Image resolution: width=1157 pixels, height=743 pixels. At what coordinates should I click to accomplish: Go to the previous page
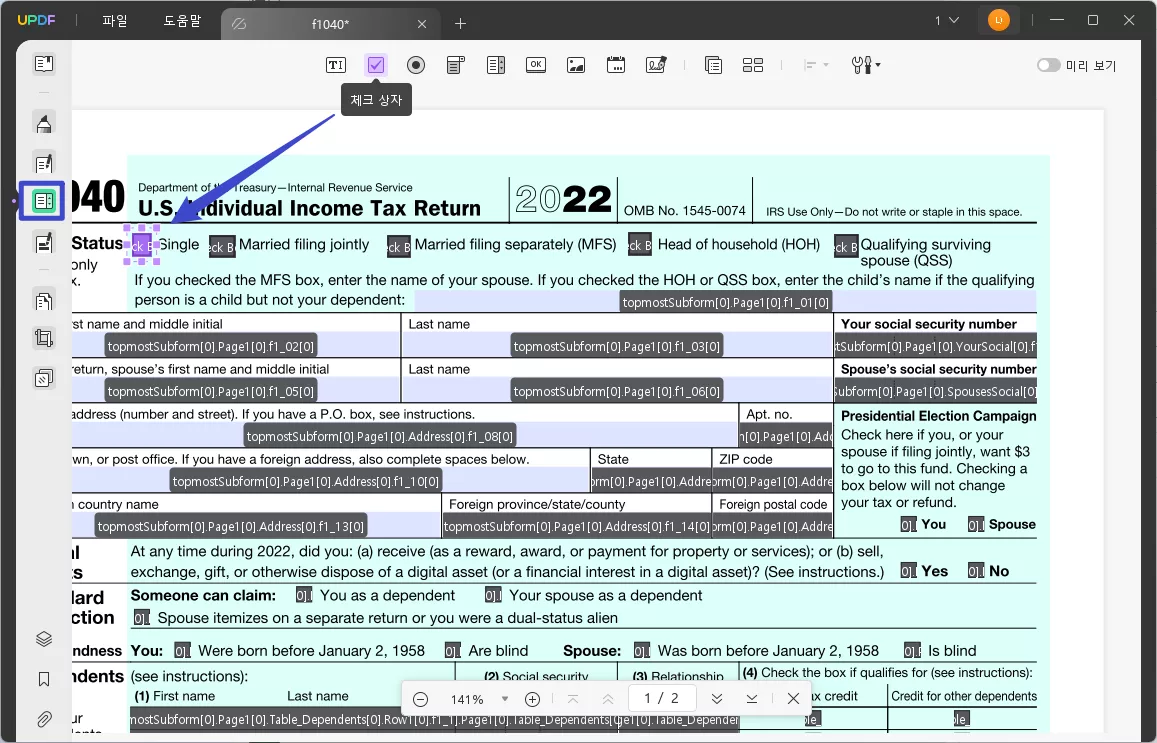(607, 699)
